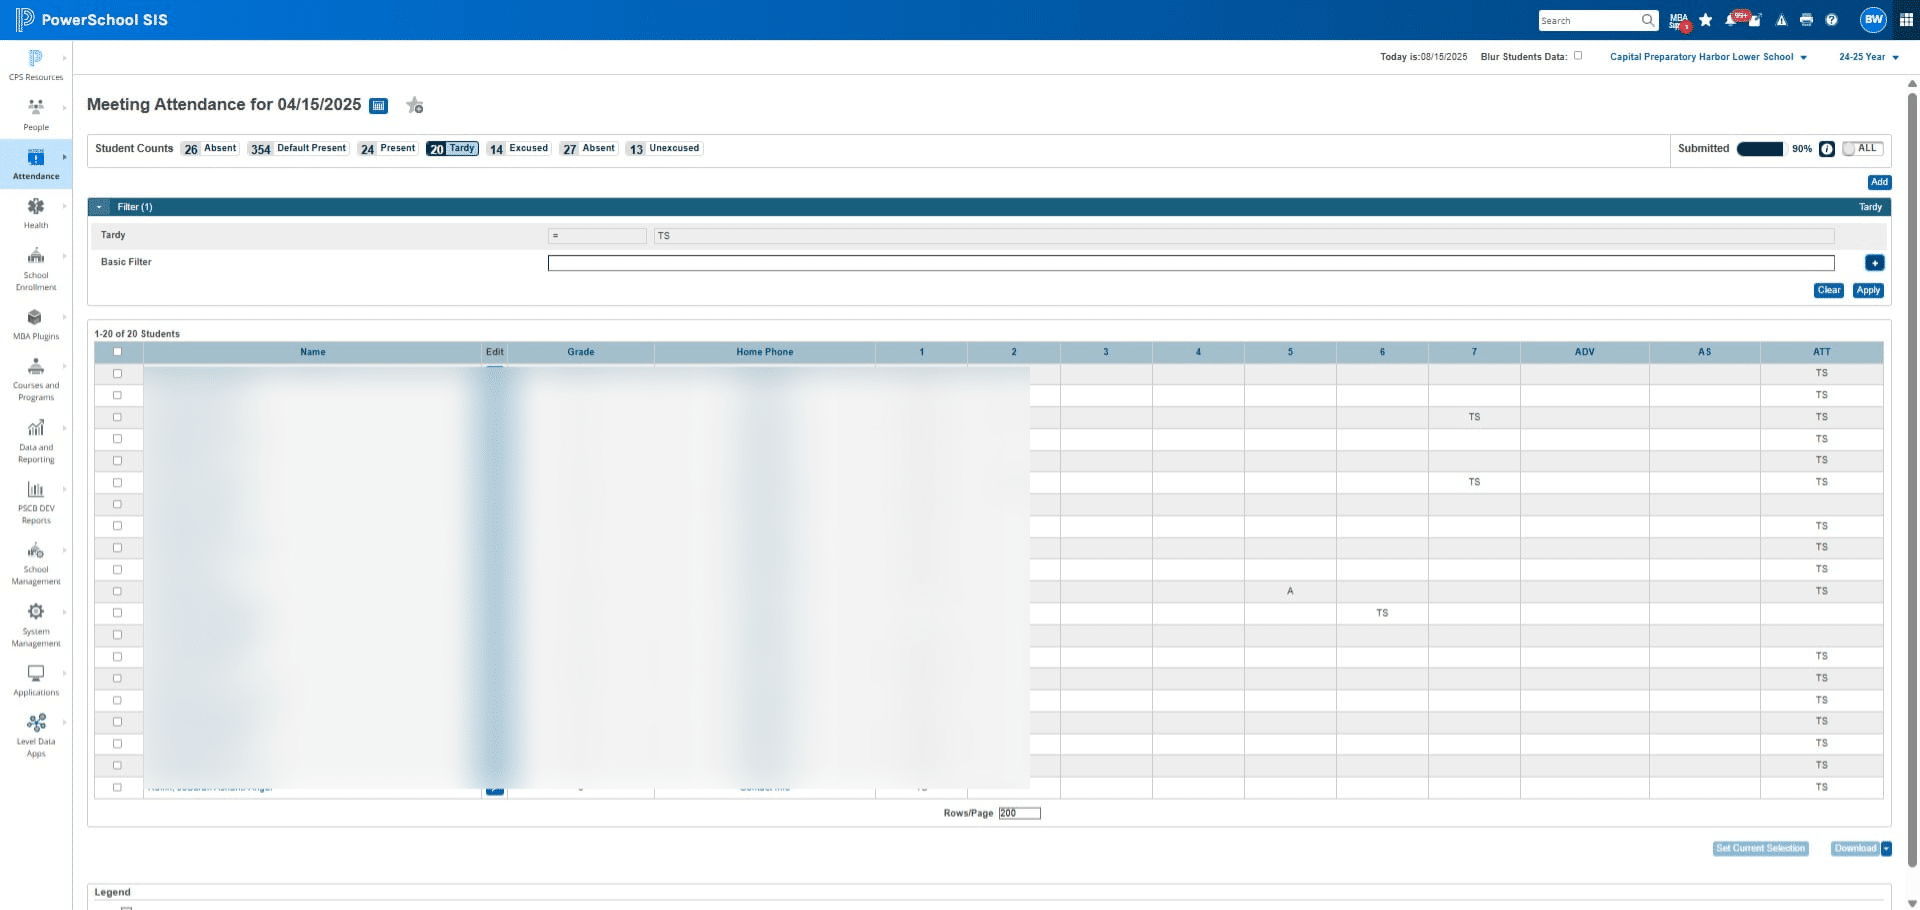Screen dimensions: 1920x910
Task: Open Health in the sidebar
Action: 36,213
